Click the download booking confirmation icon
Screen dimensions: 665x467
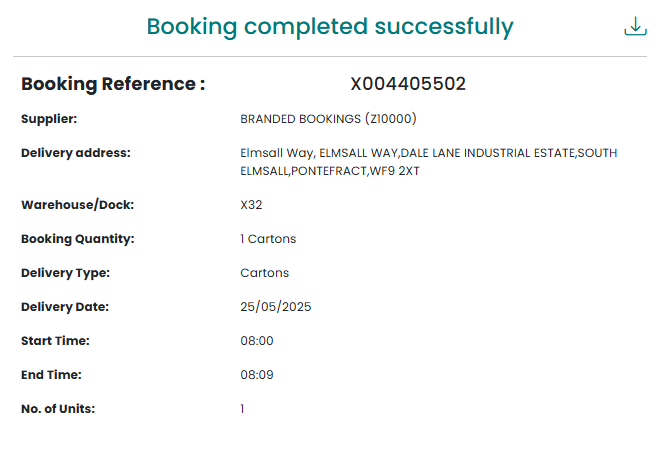click(635, 27)
